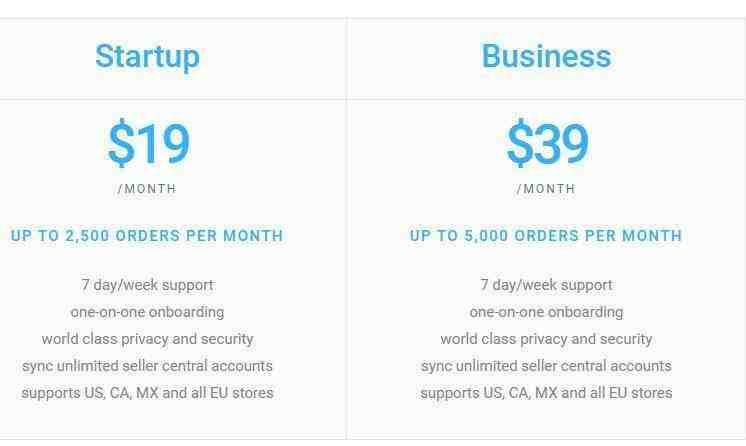Click Business's '7 day/week support' line
This screenshot has width=746, height=446.
point(546,285)
